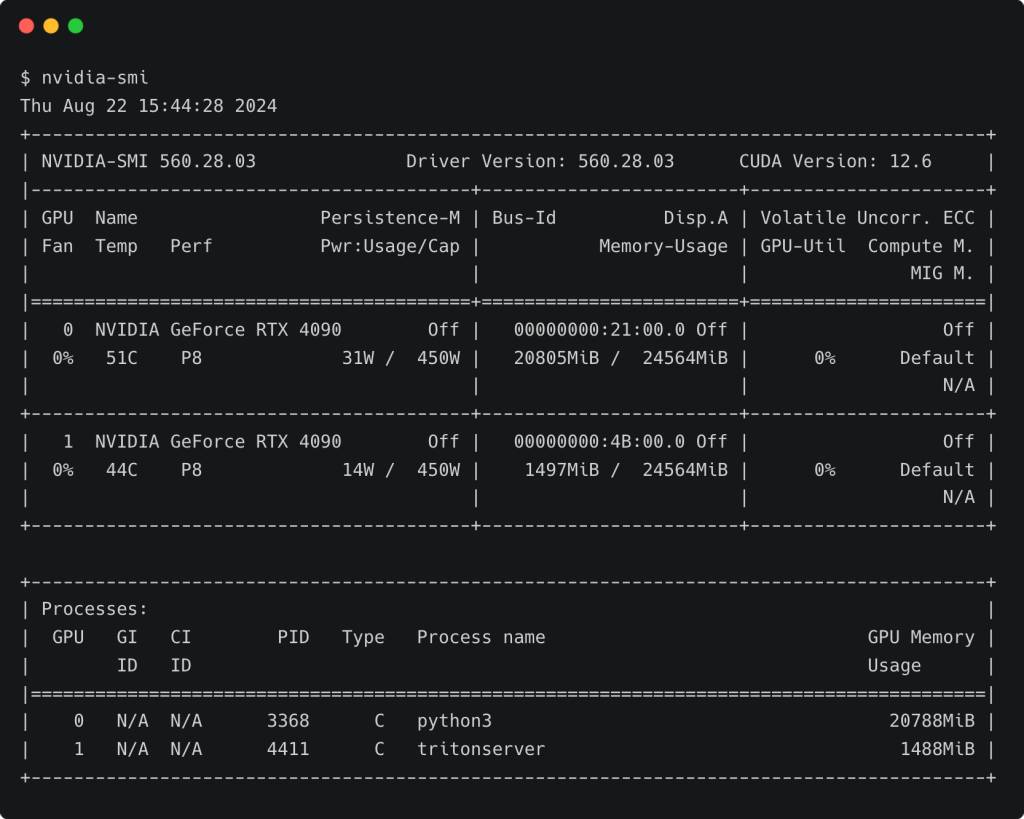Click the yellow minimize window button
Image resolution: width=1024 pixels, height=819 pixels.
tap(51, 25)
